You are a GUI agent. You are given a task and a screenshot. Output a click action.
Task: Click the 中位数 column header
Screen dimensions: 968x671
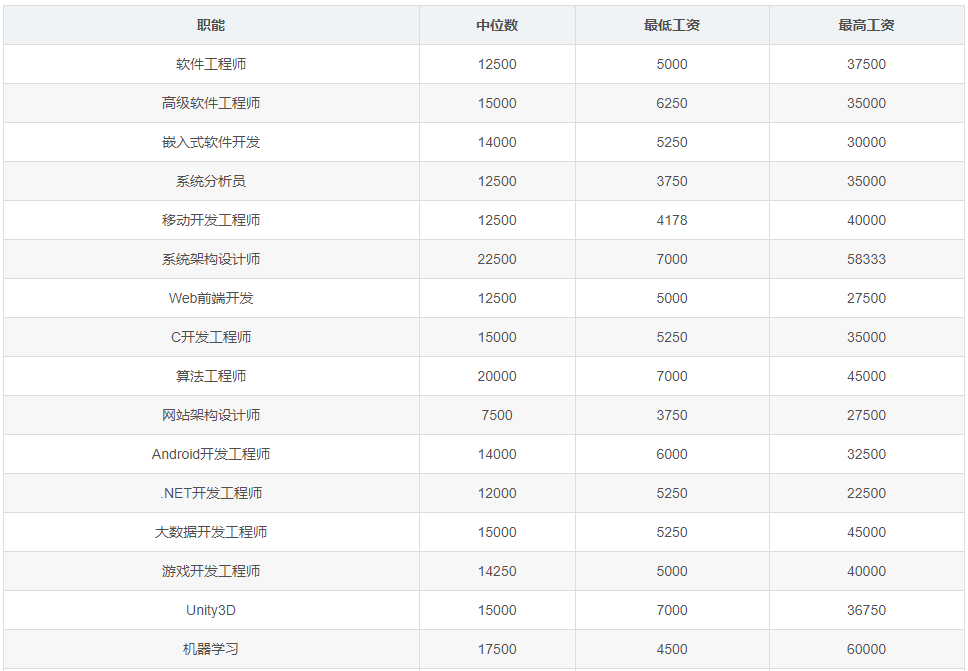pos(497,25)
